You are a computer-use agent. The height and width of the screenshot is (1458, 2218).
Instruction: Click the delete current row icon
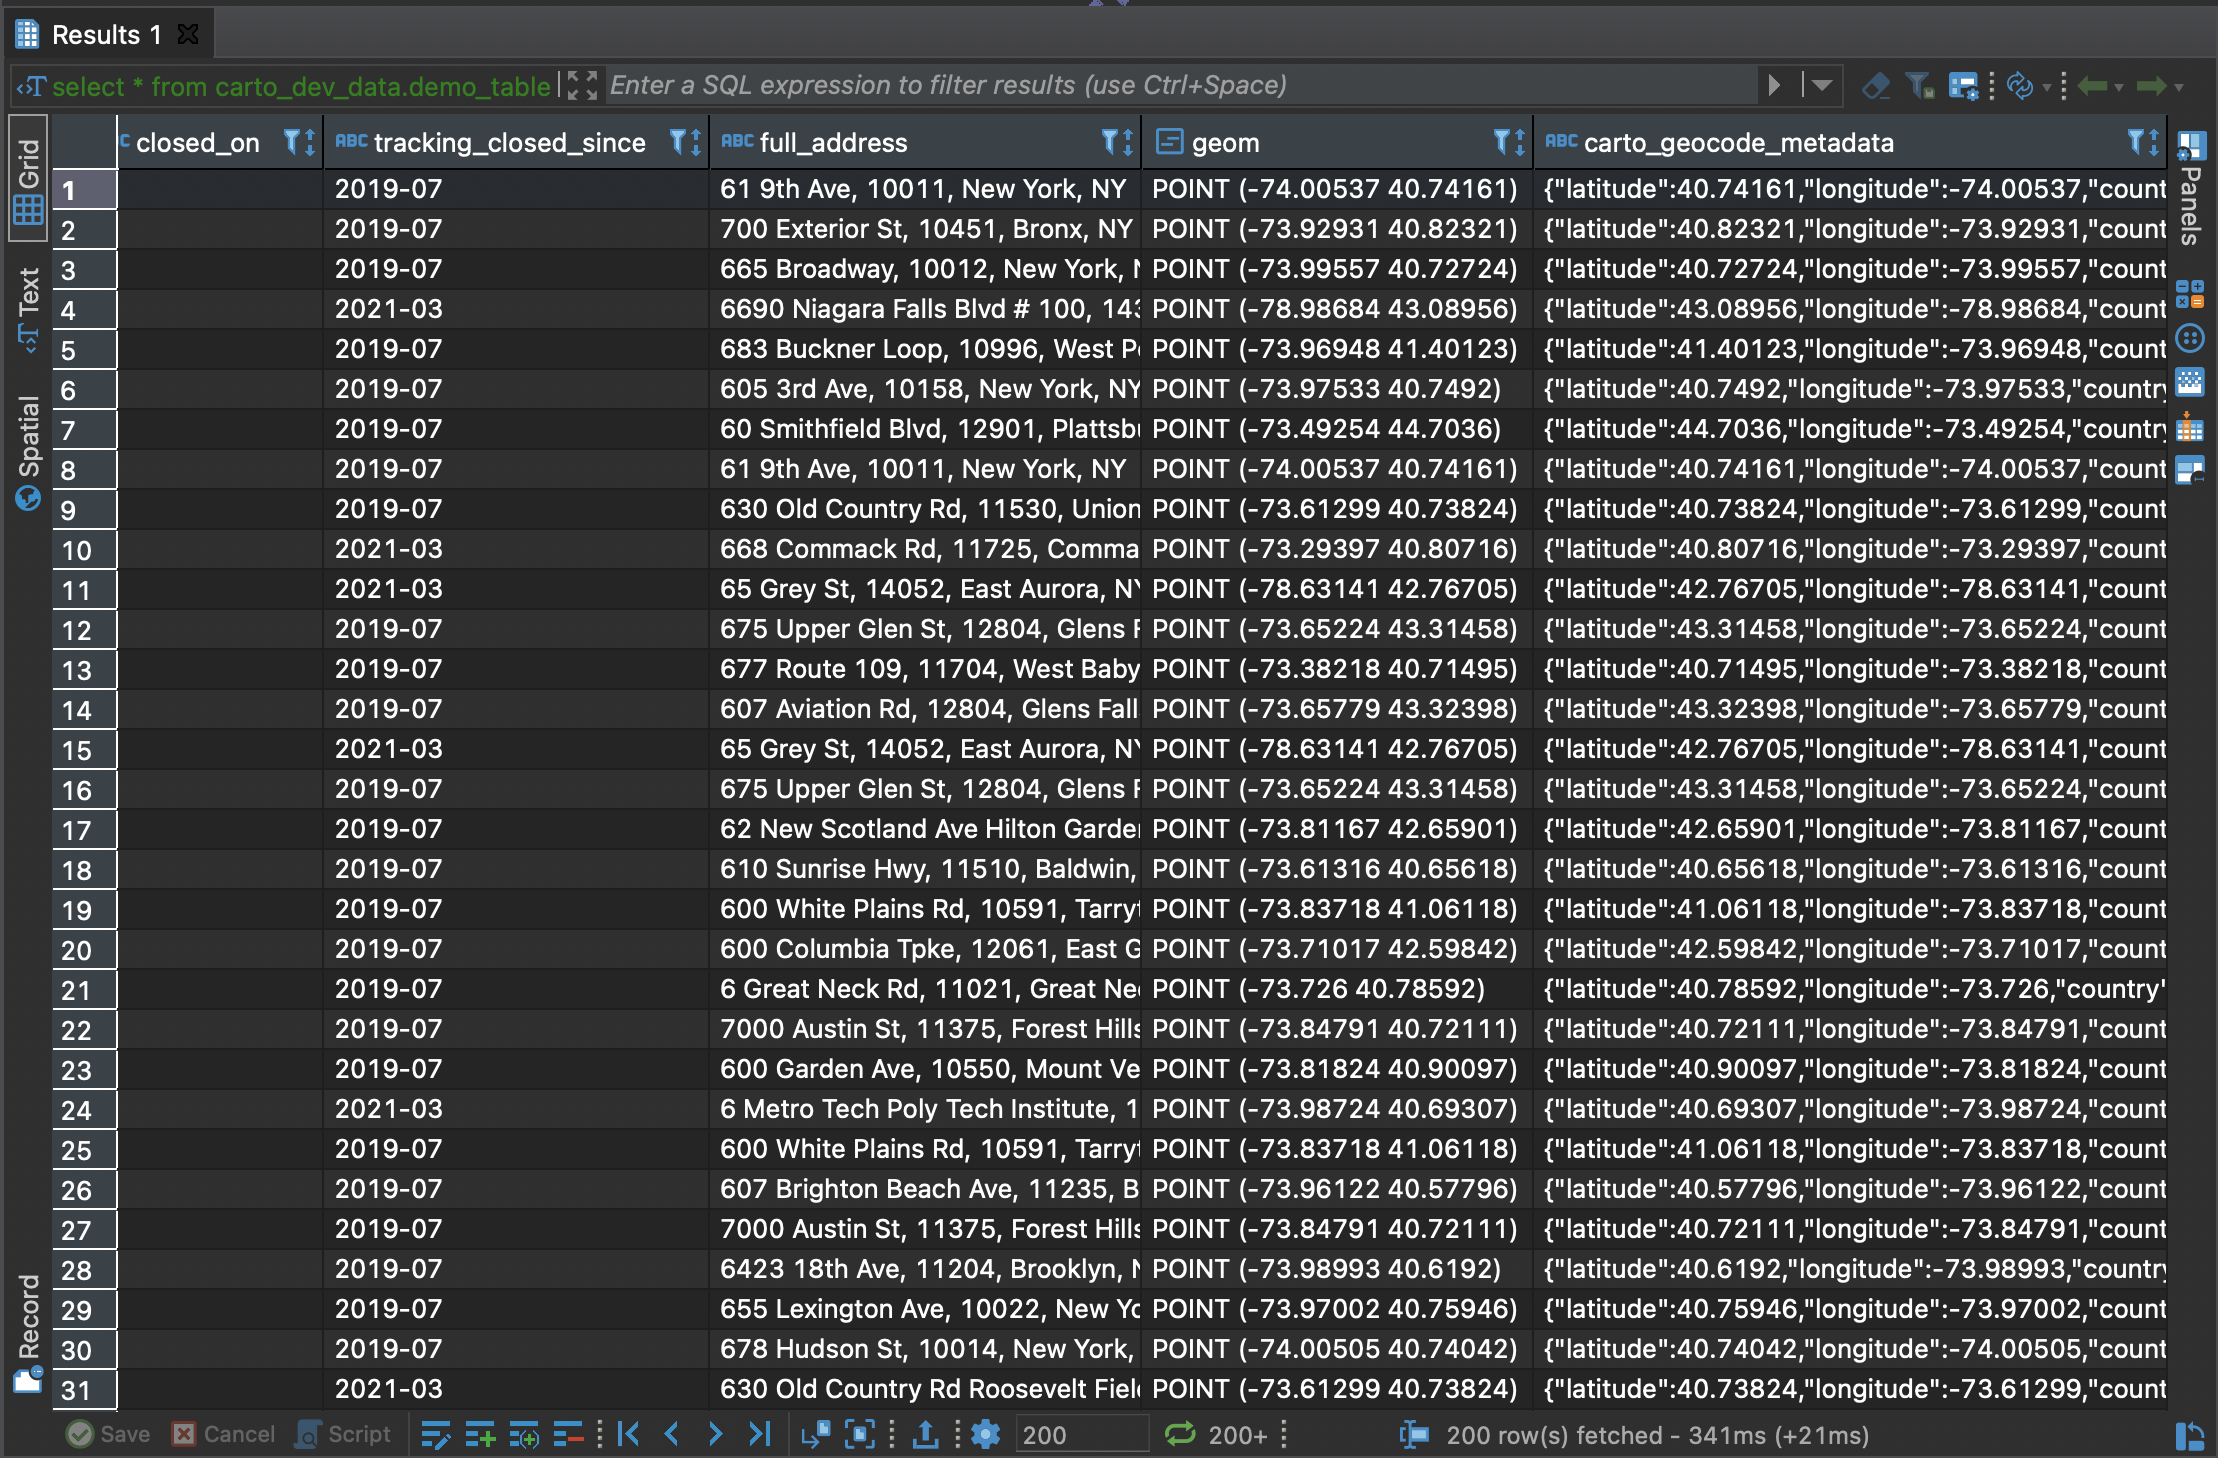point(568,1435)
